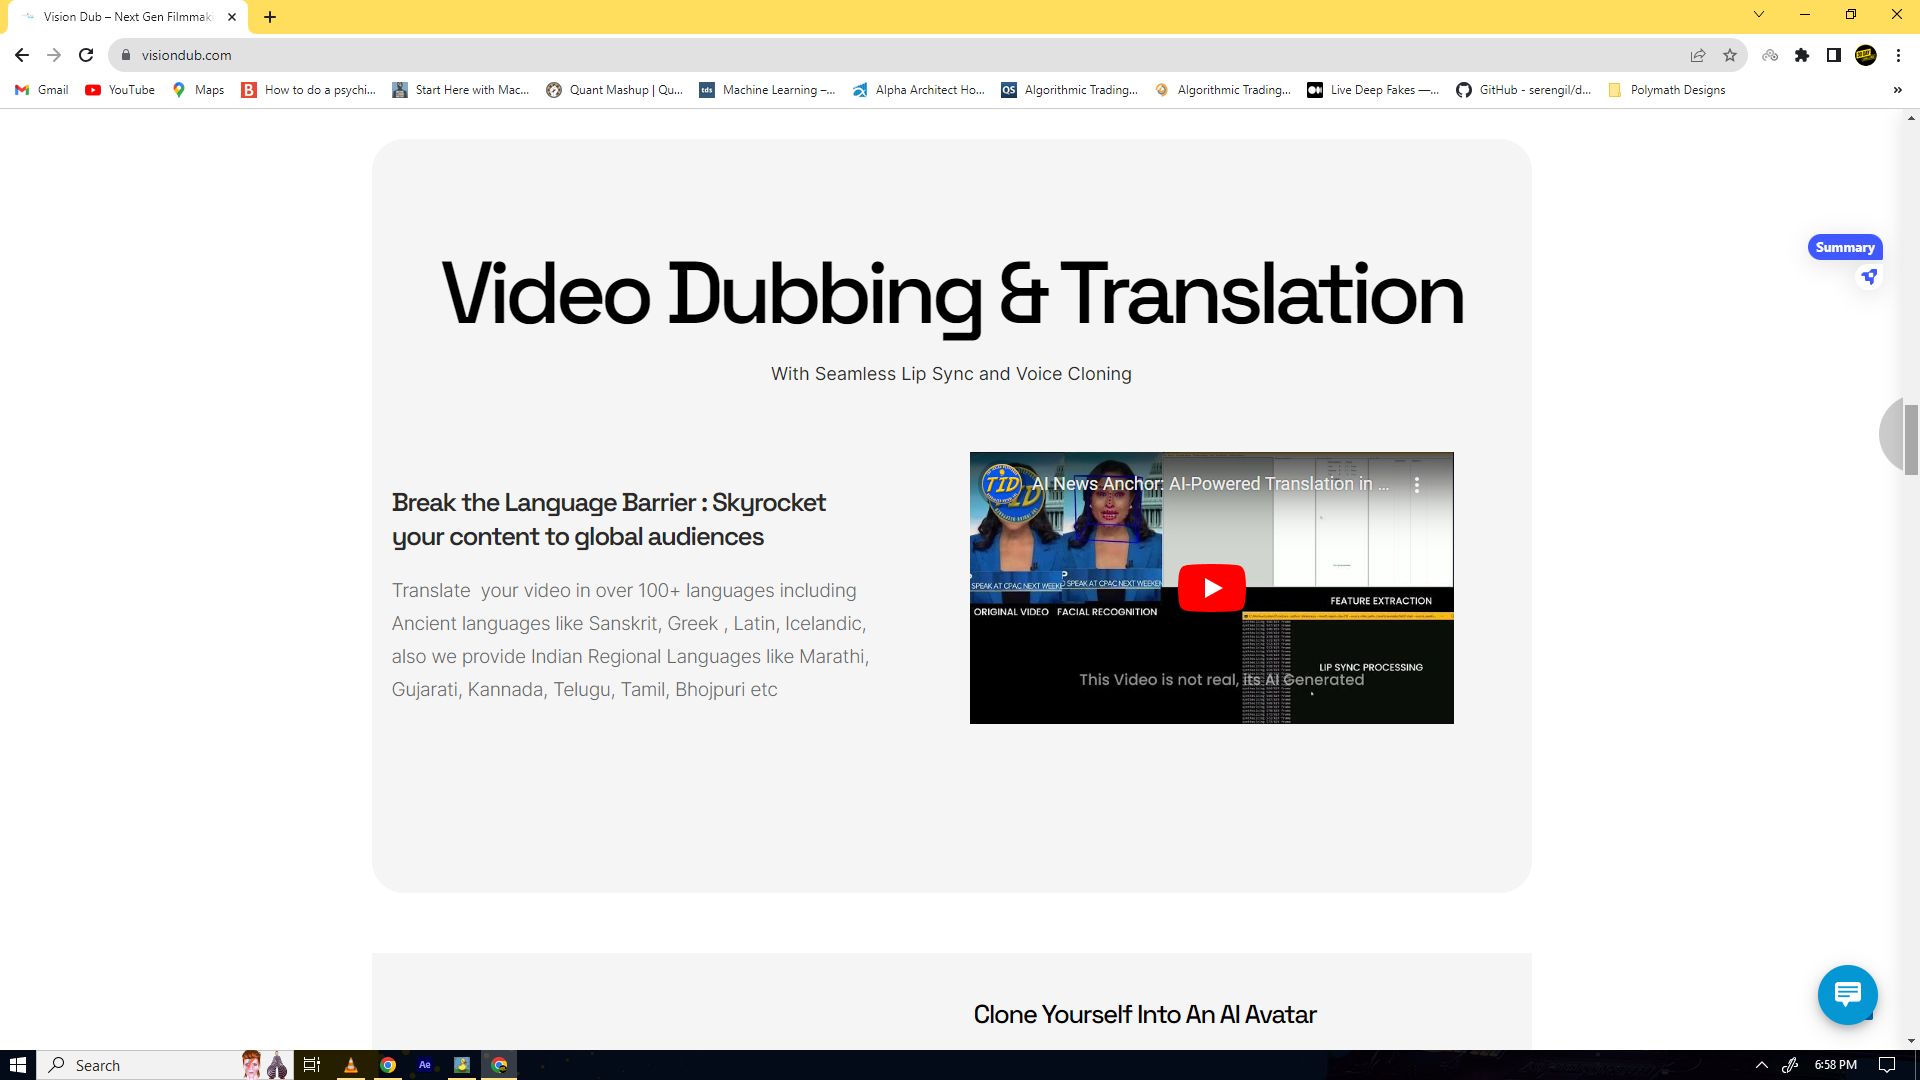Click the blue chat widget icon
Viewport: 1920px width, 1080px height.
[1847, 994]
